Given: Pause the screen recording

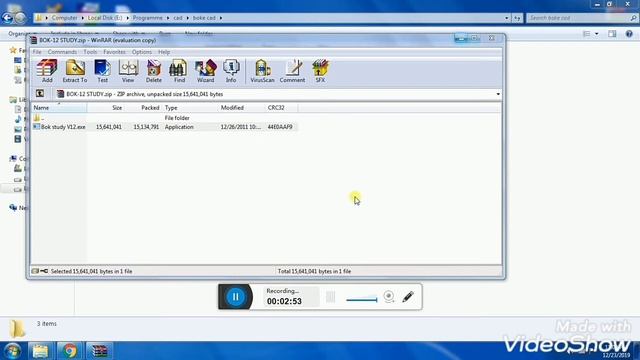Looking at the screenshot, I should click(236, 297).
